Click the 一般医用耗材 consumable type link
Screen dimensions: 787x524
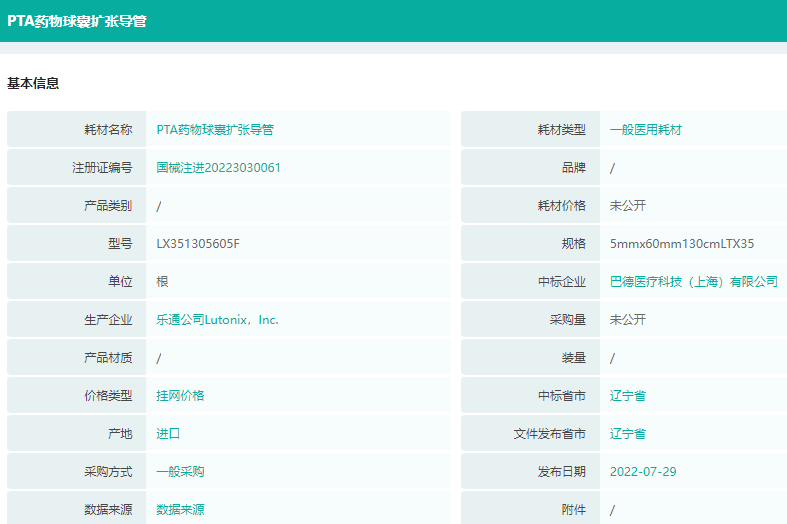[645, 130]
